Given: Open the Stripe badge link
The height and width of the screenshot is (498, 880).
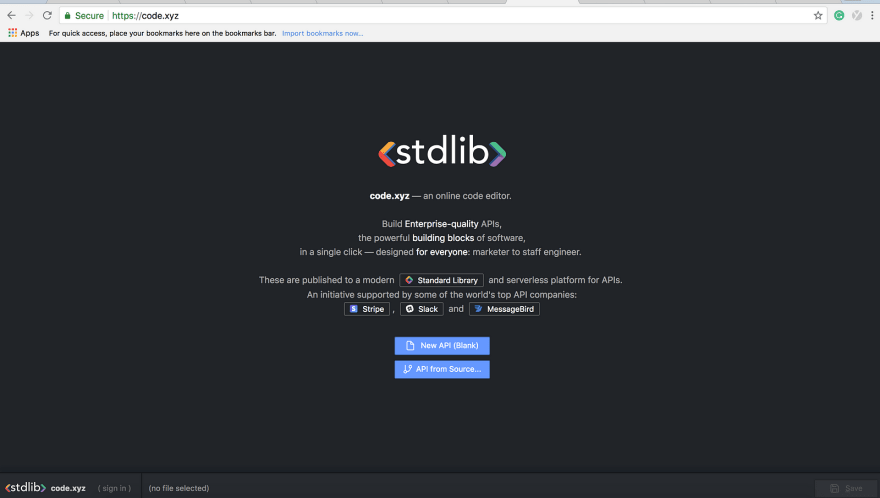Looking at the screenshot, I should click(366, 309).
